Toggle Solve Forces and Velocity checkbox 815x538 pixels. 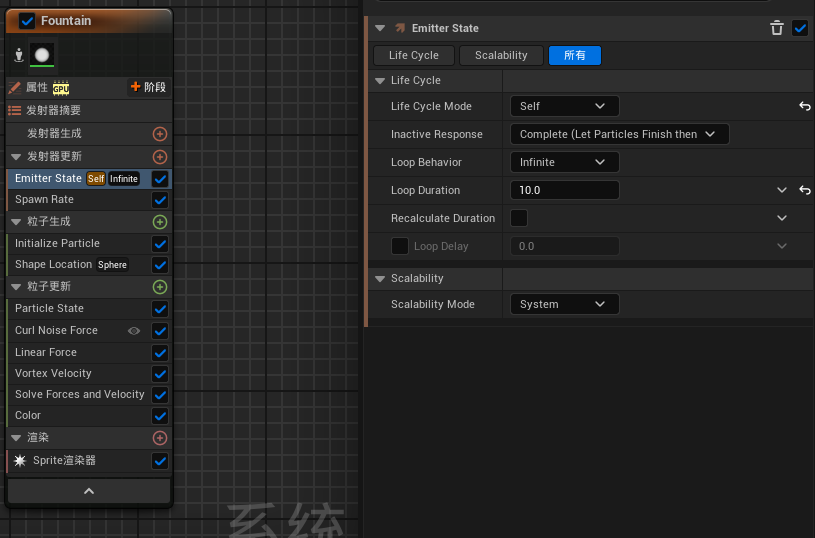tap(160, 395)
